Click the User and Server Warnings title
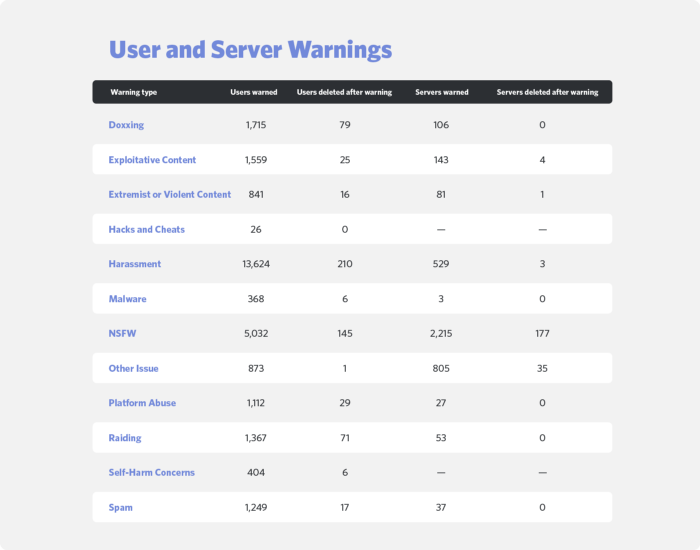This screenshot has width=700, height=550. (x=250, y=50)
